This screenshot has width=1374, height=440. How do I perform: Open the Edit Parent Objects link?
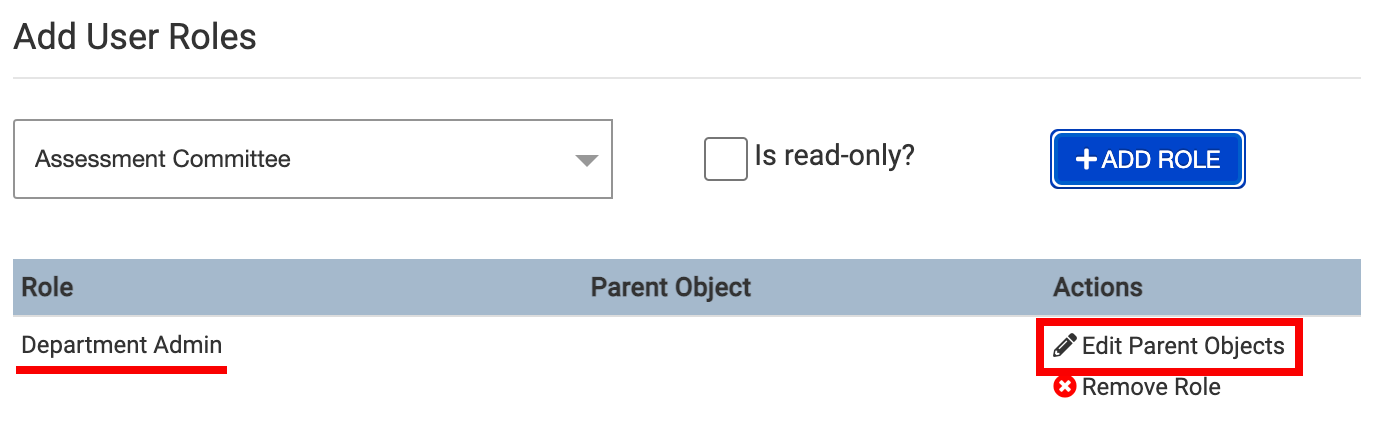[x=1170, y=346]
